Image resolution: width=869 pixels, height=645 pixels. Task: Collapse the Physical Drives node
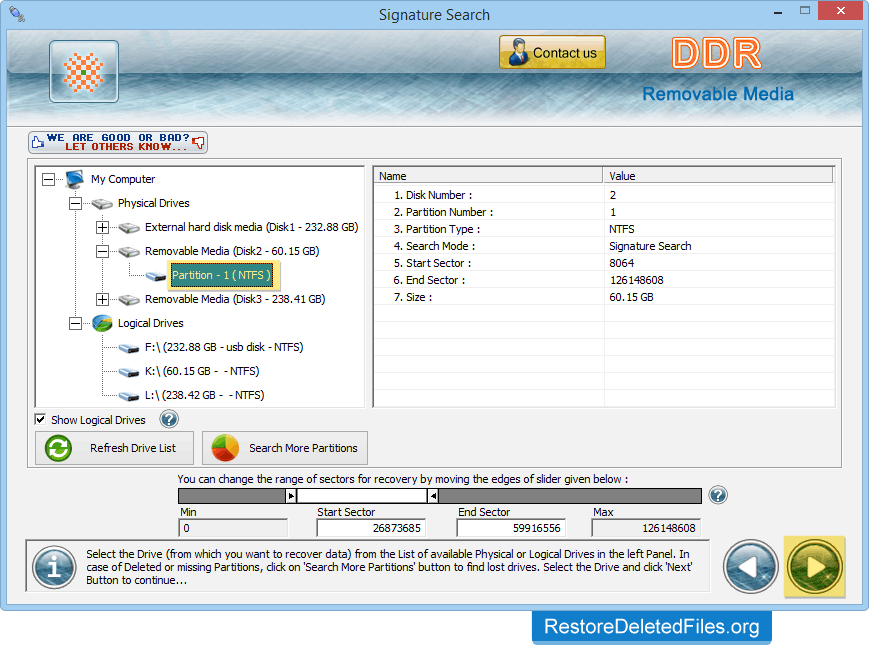(75, 203)
